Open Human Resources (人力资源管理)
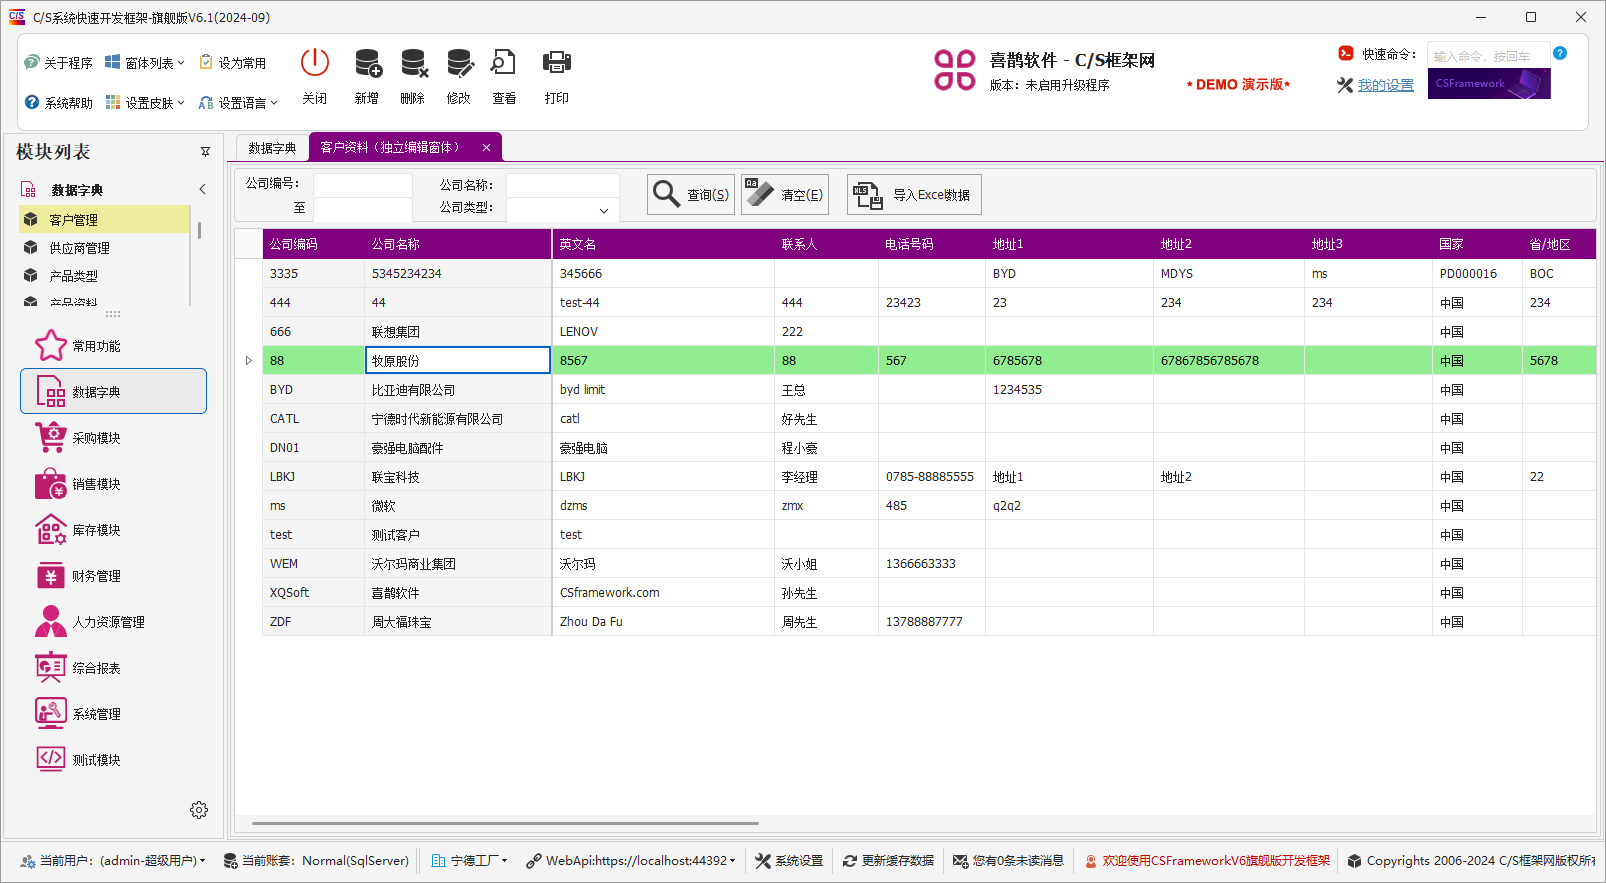The image size is (1606, 883). pos(113,622)
